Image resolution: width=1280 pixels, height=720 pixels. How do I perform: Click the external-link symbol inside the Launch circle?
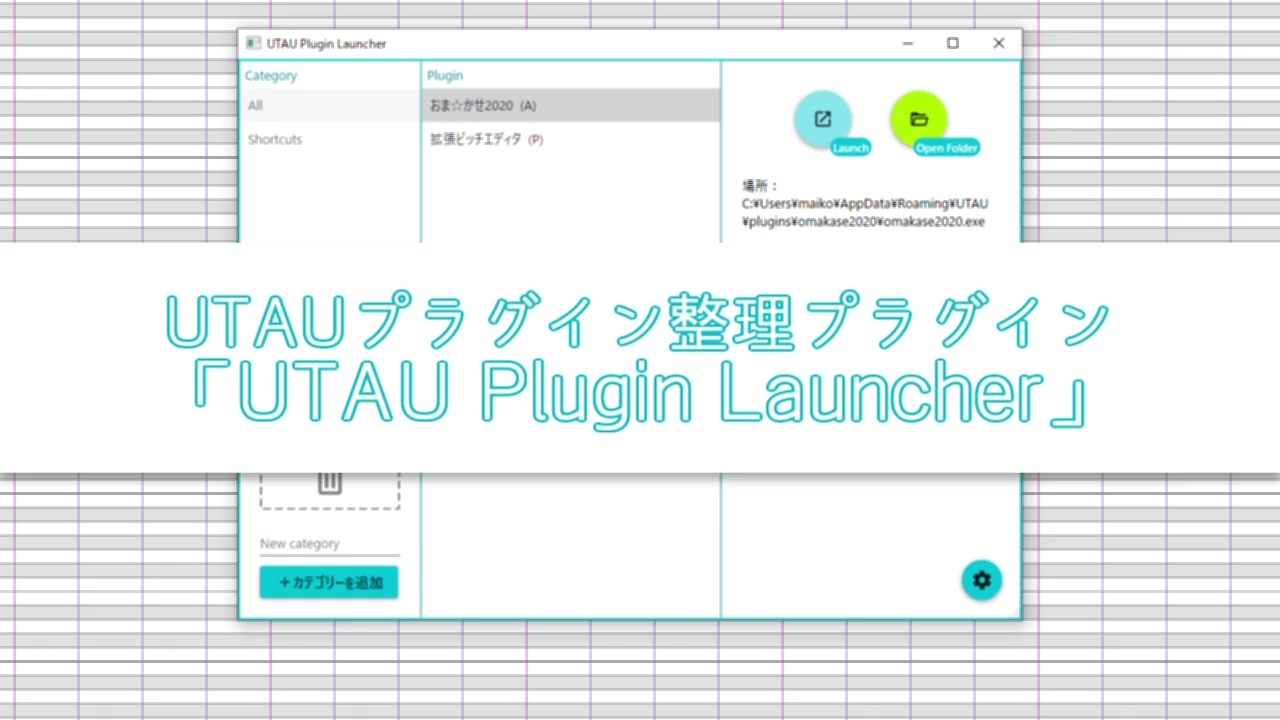click(x=822, y=119)
